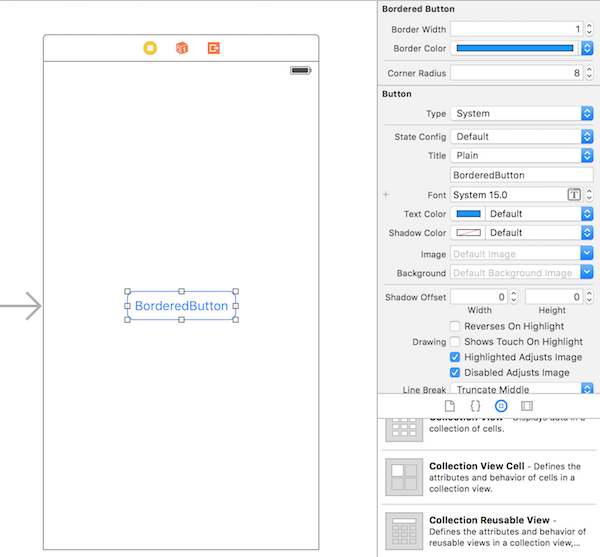Viewport: 600px width, 557px height.
Task: Open the button Type dropdown
Action: click(522, 114)
